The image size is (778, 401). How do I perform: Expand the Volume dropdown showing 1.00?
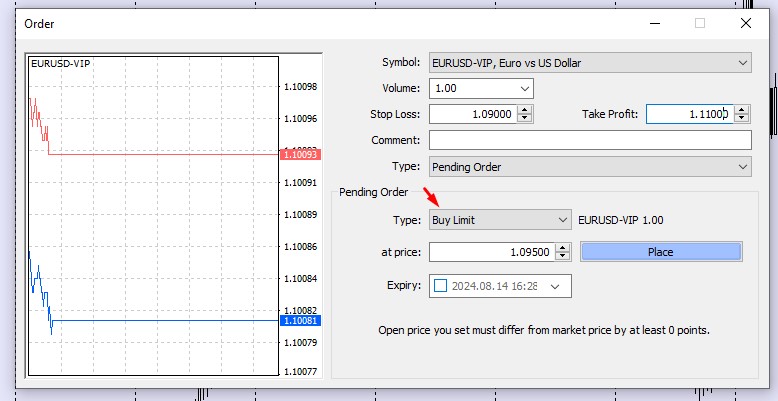[524, 89]
